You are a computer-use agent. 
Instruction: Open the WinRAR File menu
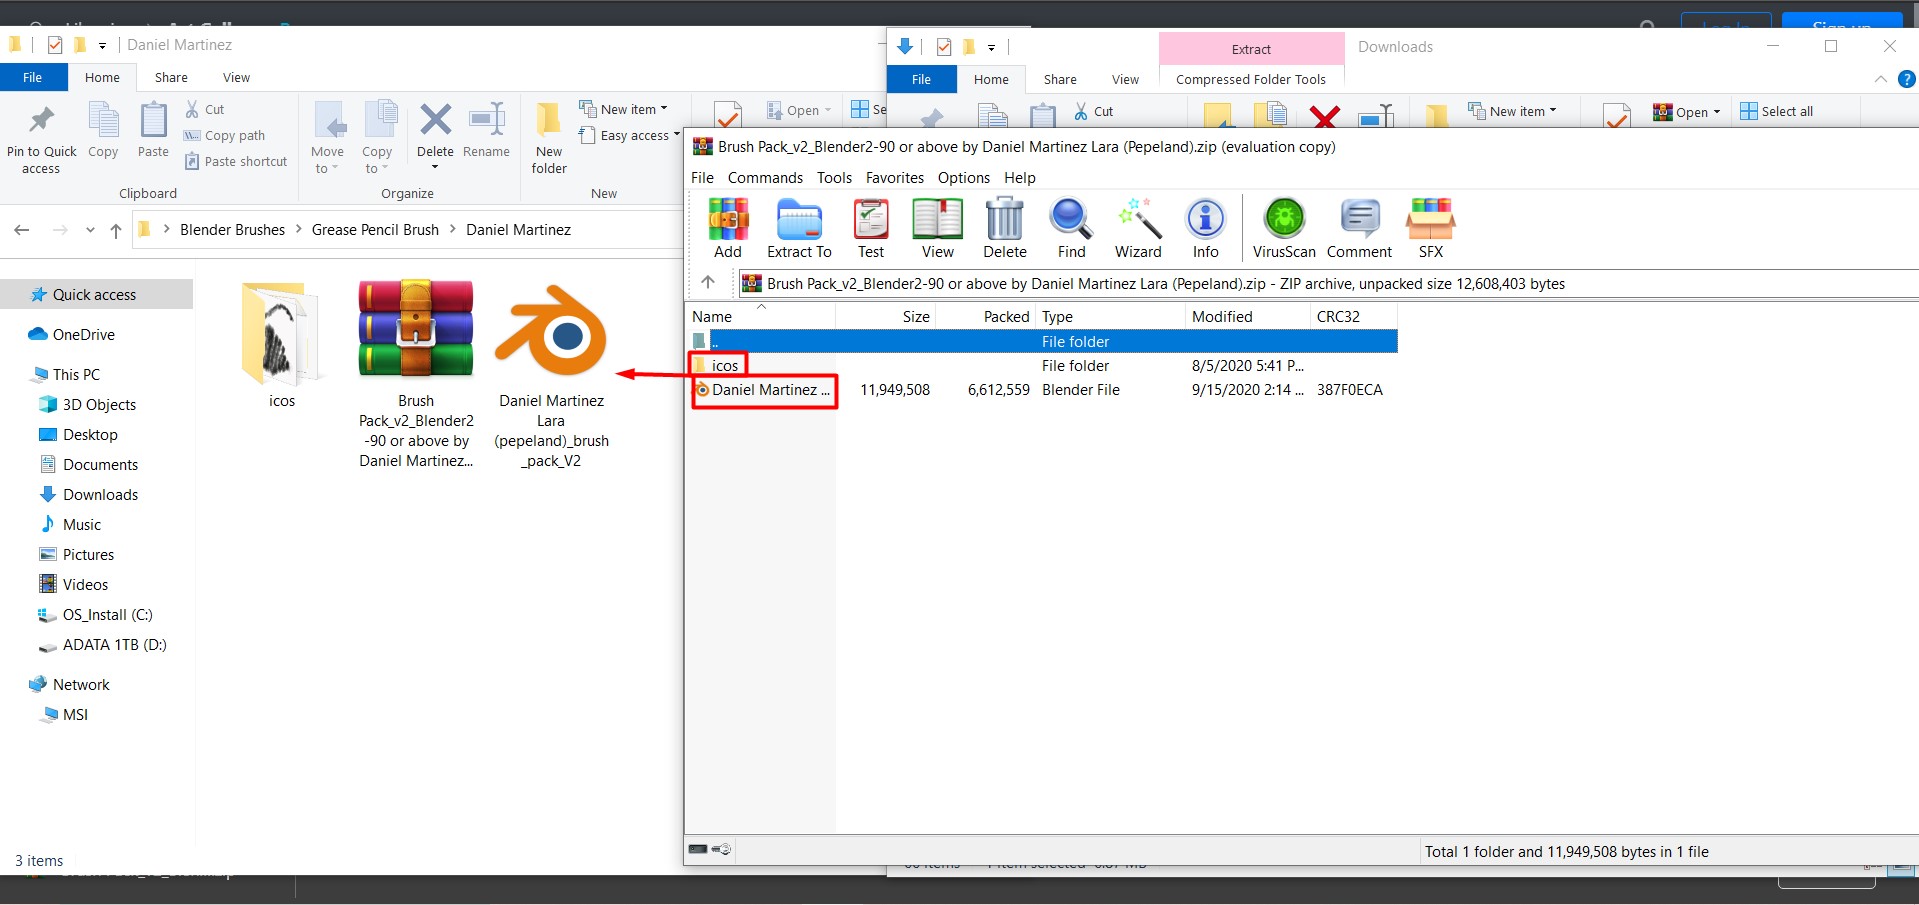click(702, 178)
